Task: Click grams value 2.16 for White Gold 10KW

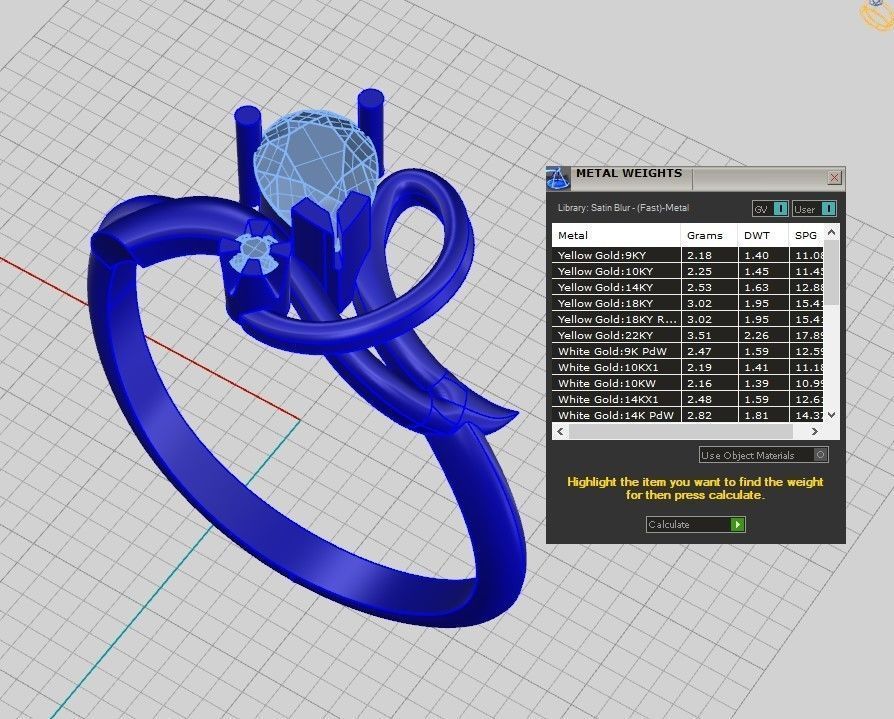Action: [x=699, y=383]
